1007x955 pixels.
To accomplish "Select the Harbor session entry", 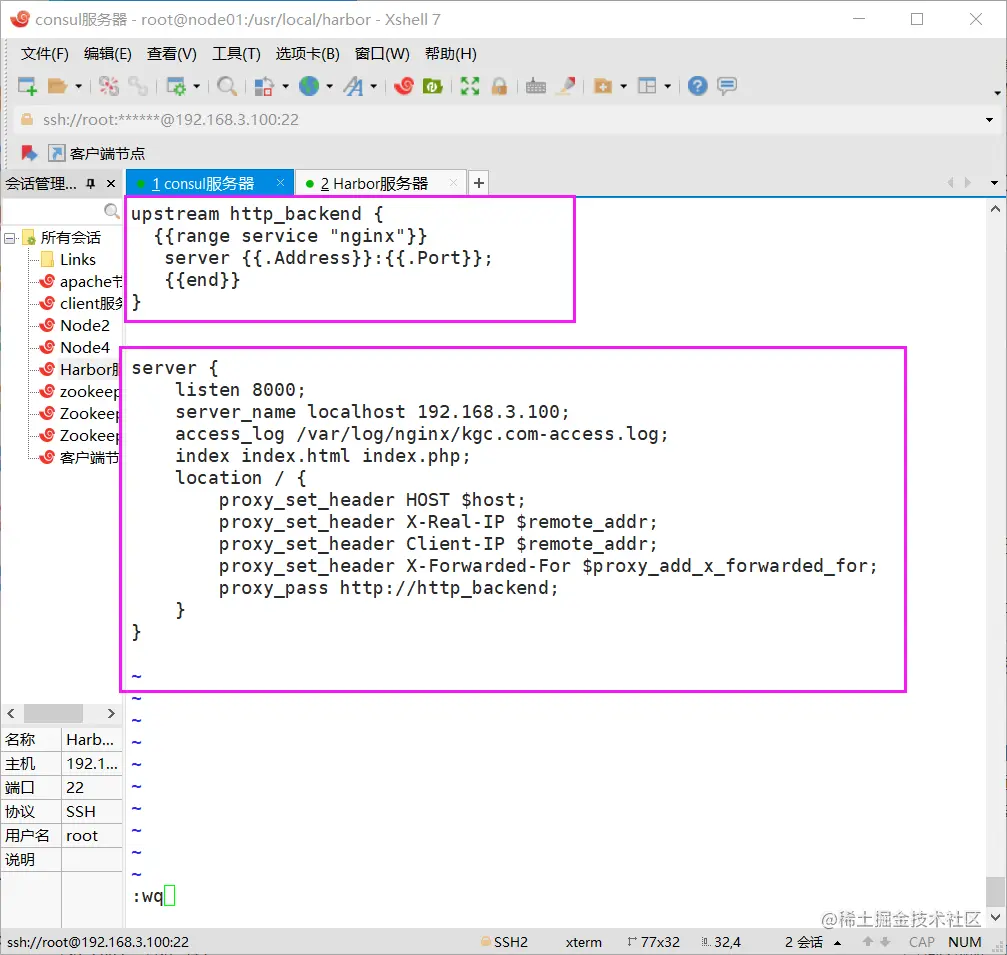I will [x=80, y=369].
